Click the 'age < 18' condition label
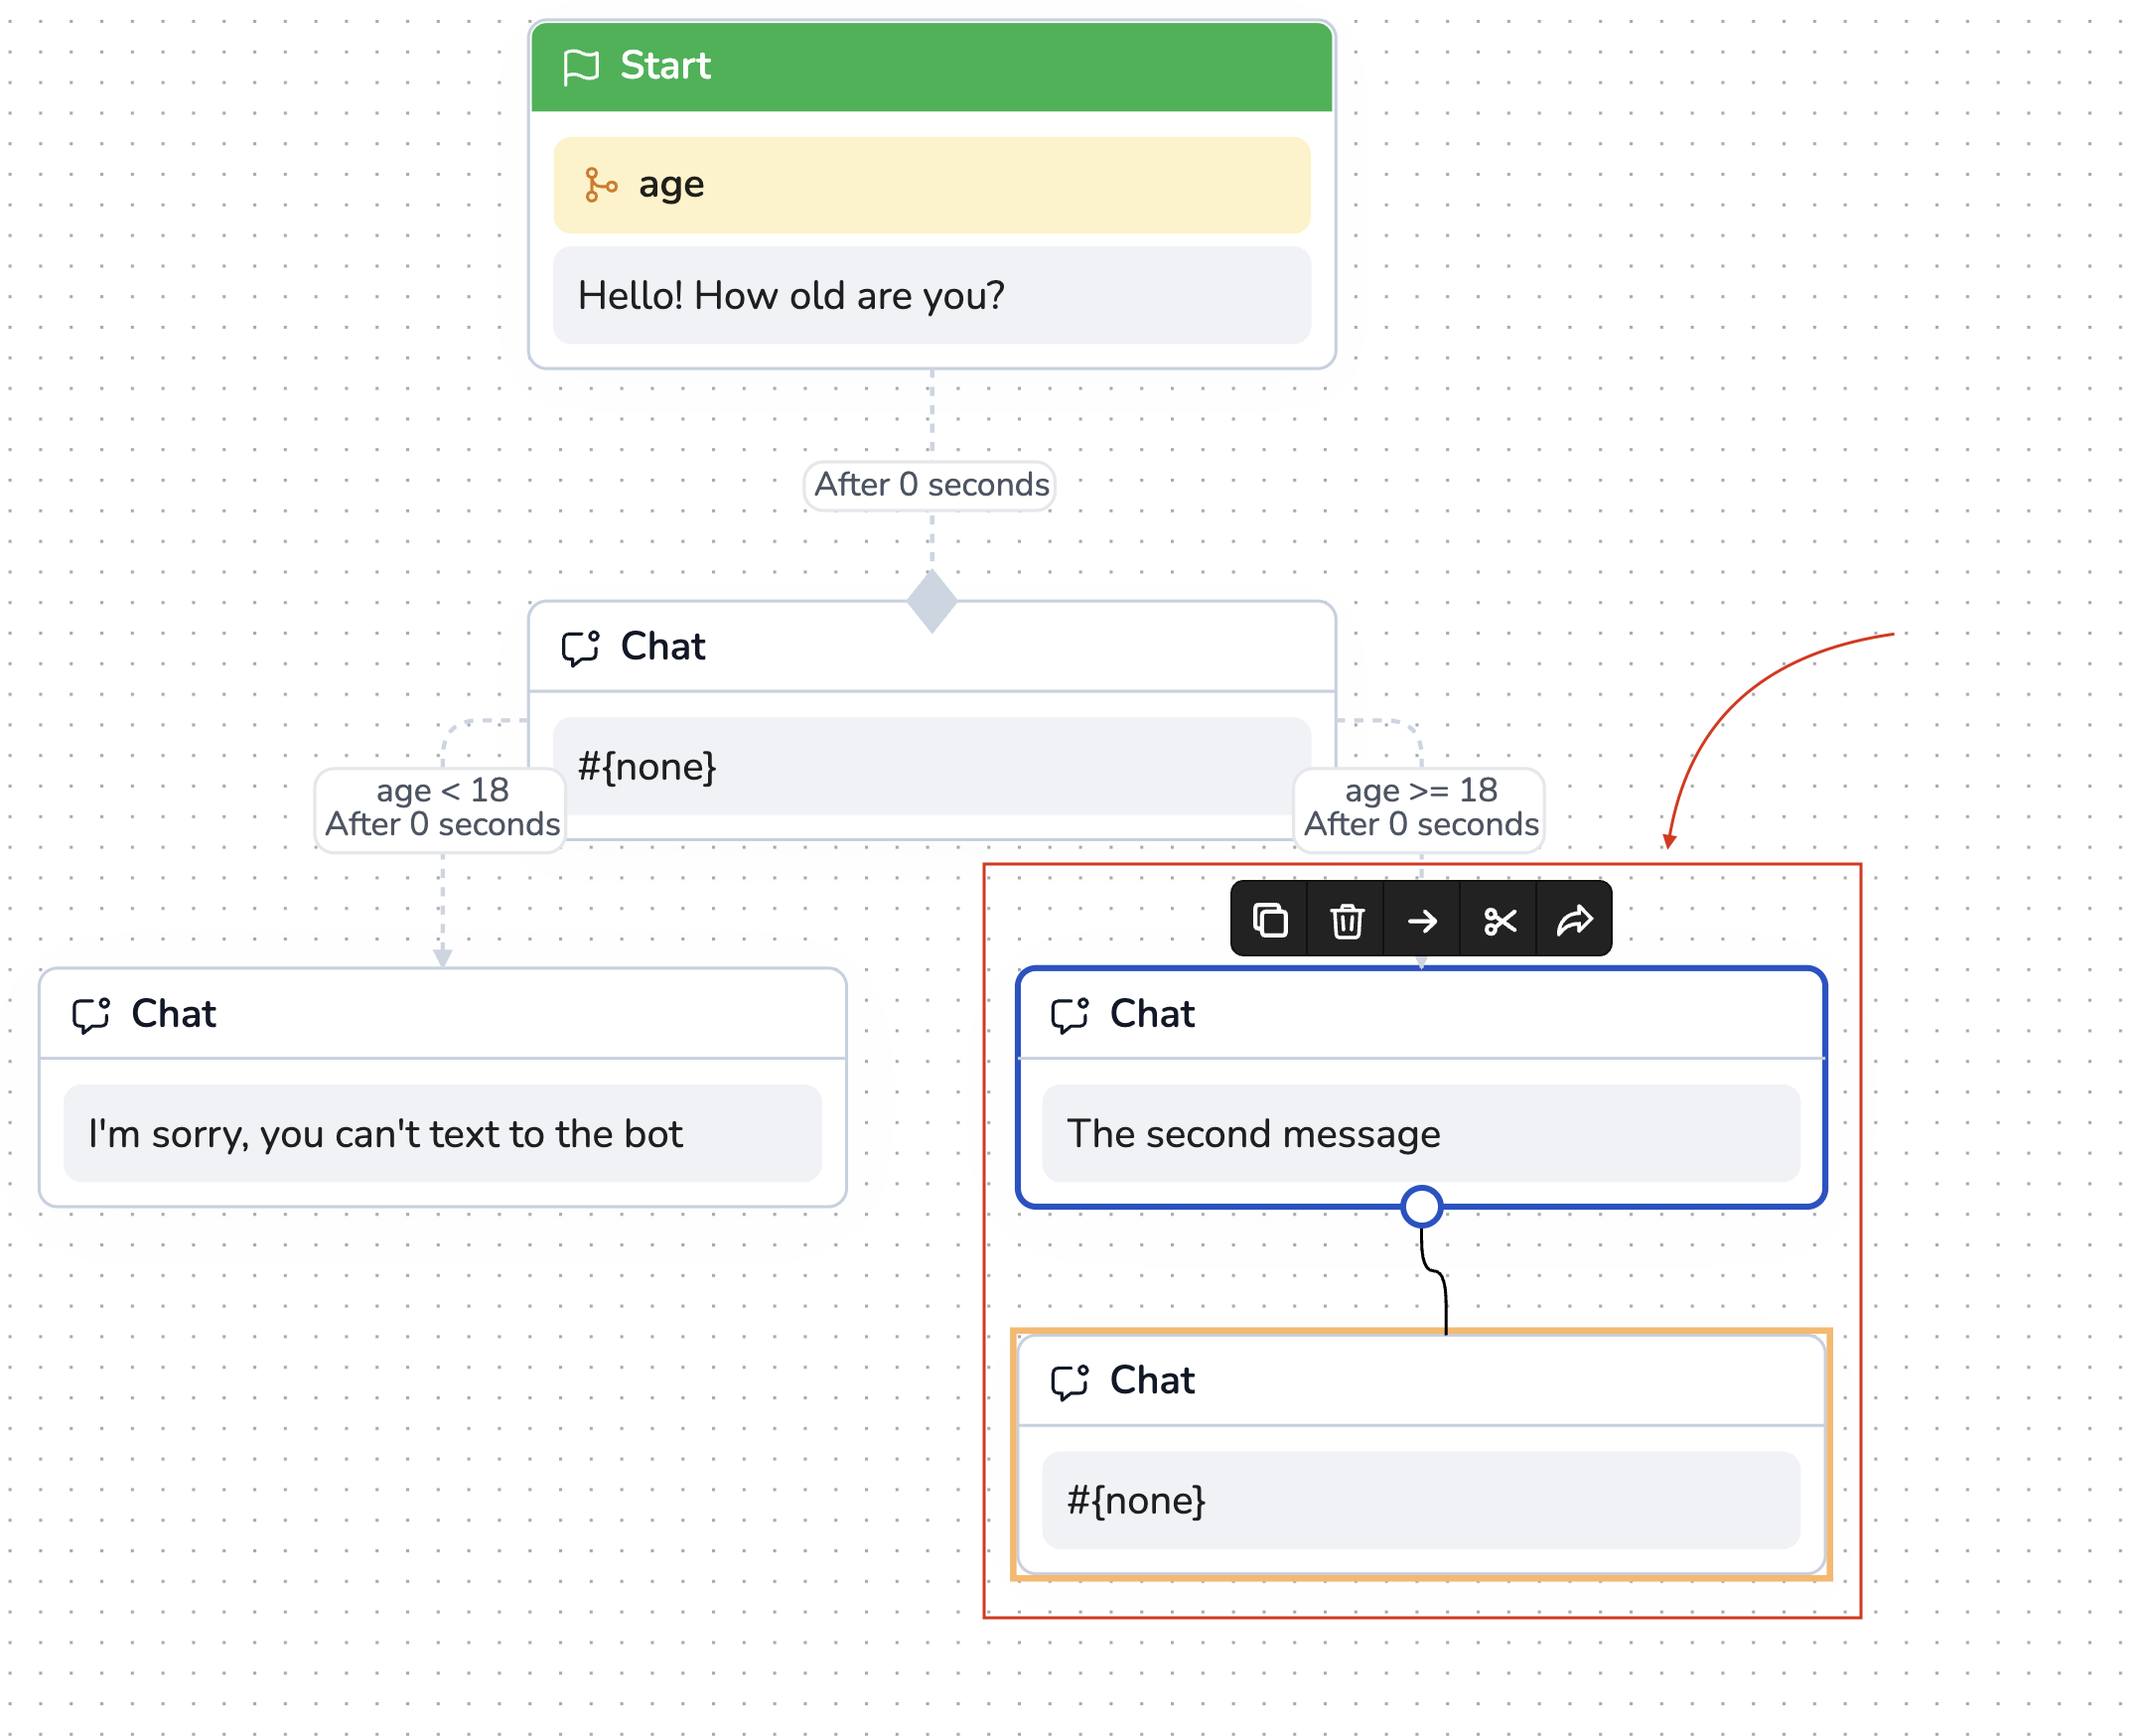Screen dimensions: 2145x1736 click(442, 791)
